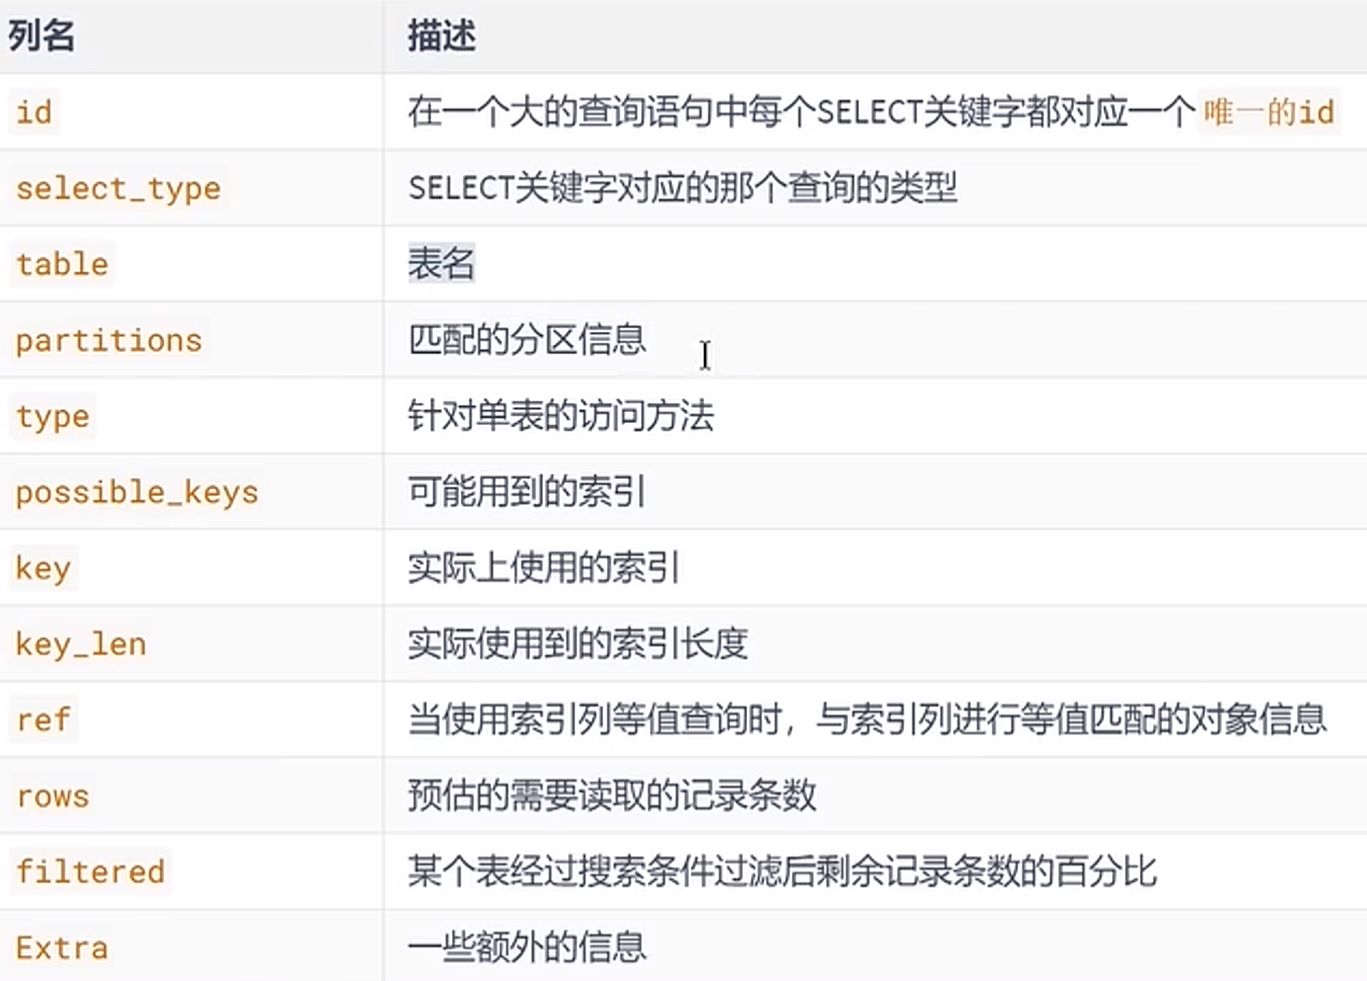Screen dimensions: 1367x981
Task: Select the rows code label
Action: coord(53,796)
